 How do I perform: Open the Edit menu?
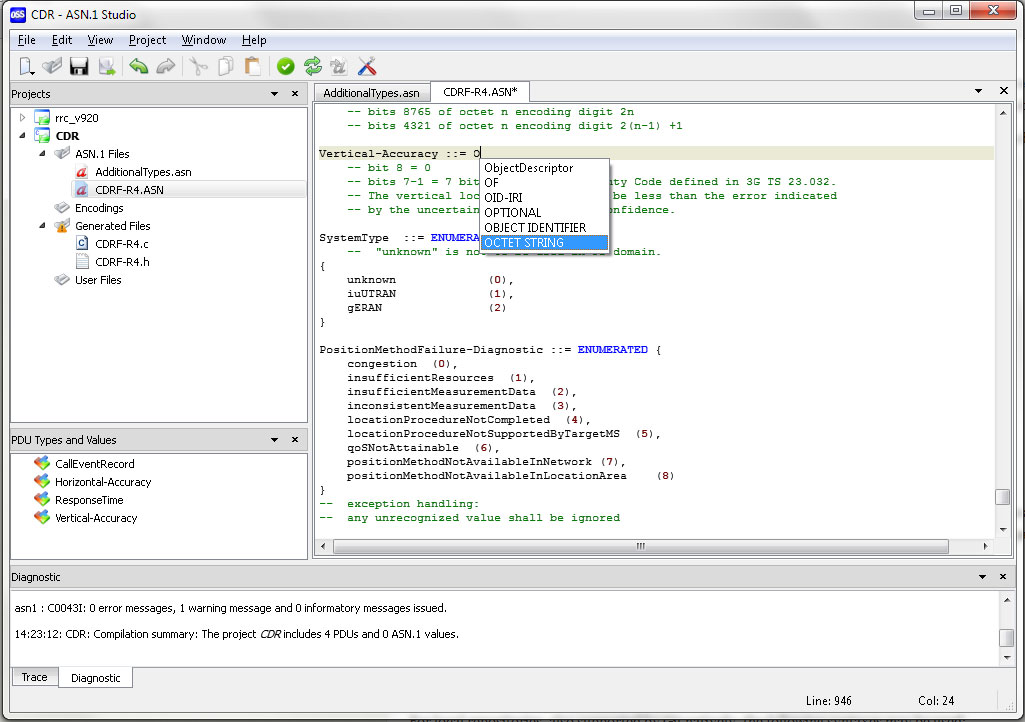tap(62, 40)
